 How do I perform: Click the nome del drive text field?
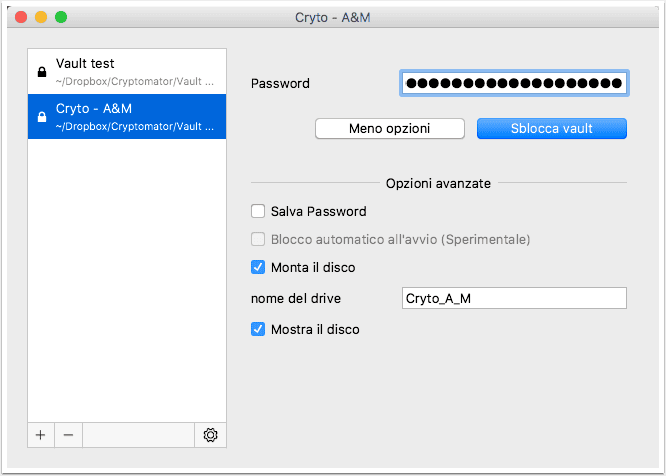coord(514,298)
